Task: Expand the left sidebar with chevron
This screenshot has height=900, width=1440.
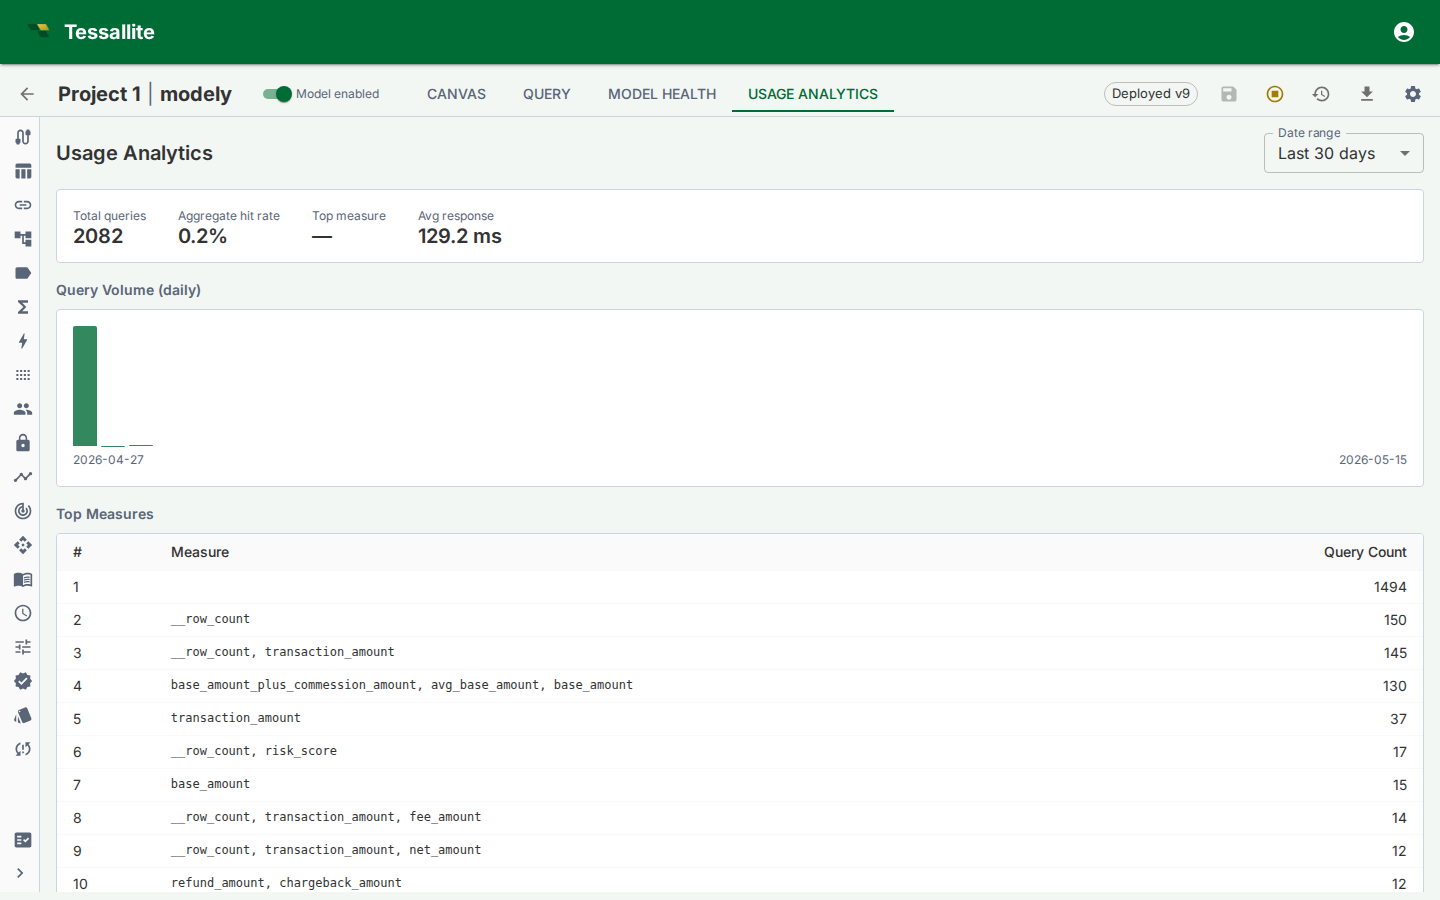Action: tap(20, 873)
